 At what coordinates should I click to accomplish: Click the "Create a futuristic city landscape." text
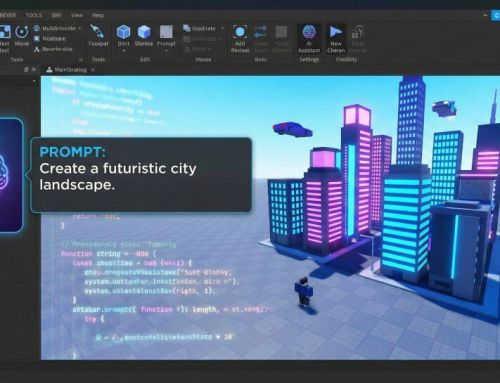tap(118, 177)
